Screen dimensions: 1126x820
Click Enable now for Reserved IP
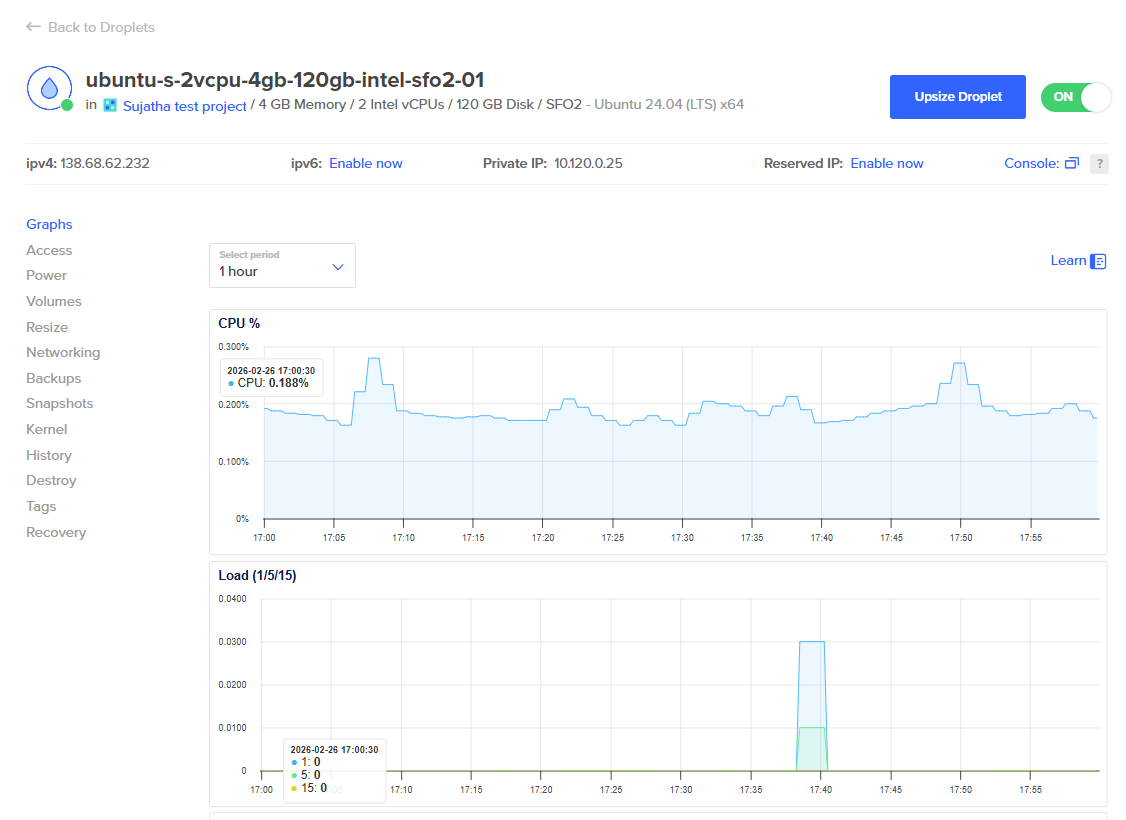[887, 163]
